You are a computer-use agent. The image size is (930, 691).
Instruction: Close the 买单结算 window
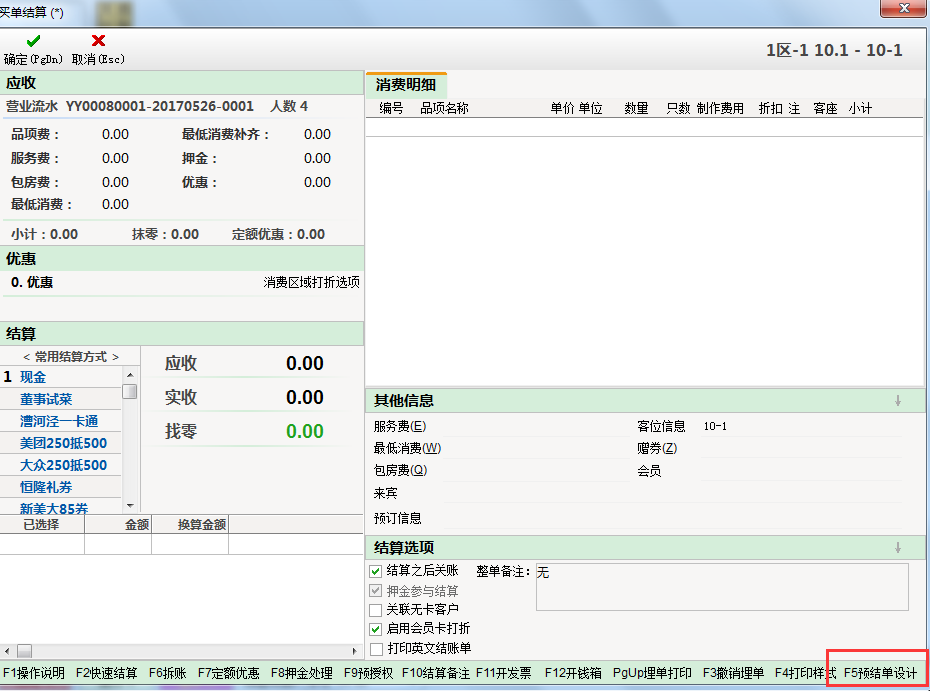pyautogui.click(x=904, y=8)
